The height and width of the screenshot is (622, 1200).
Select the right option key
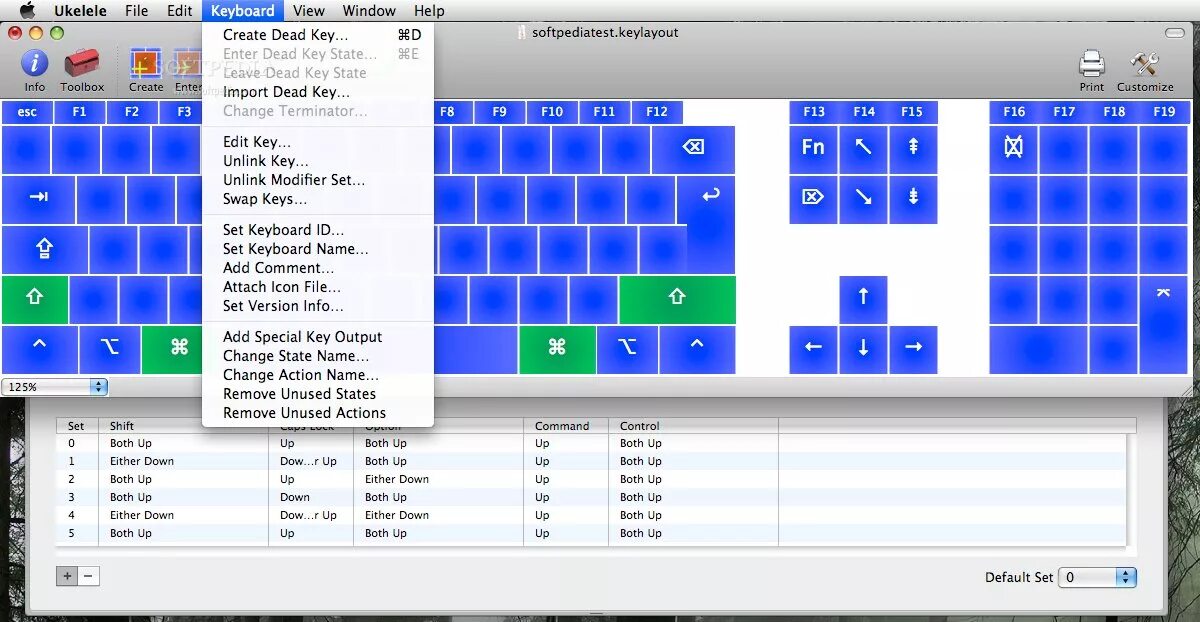627,349
